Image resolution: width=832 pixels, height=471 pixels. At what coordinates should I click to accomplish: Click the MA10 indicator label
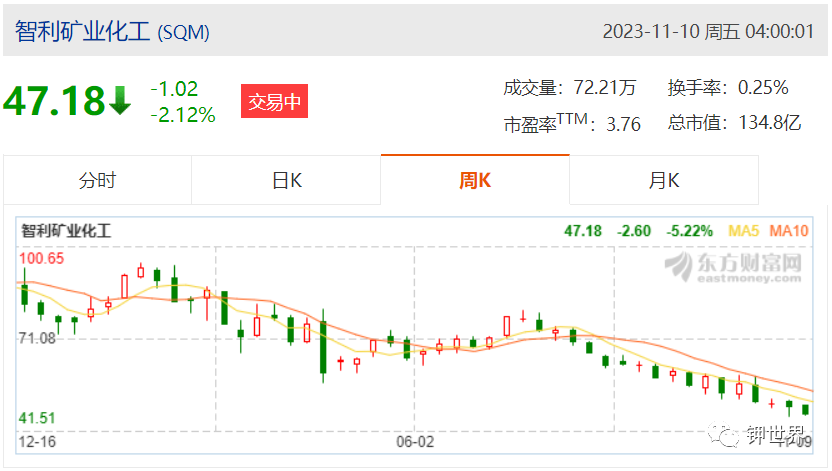click(788, 231)
